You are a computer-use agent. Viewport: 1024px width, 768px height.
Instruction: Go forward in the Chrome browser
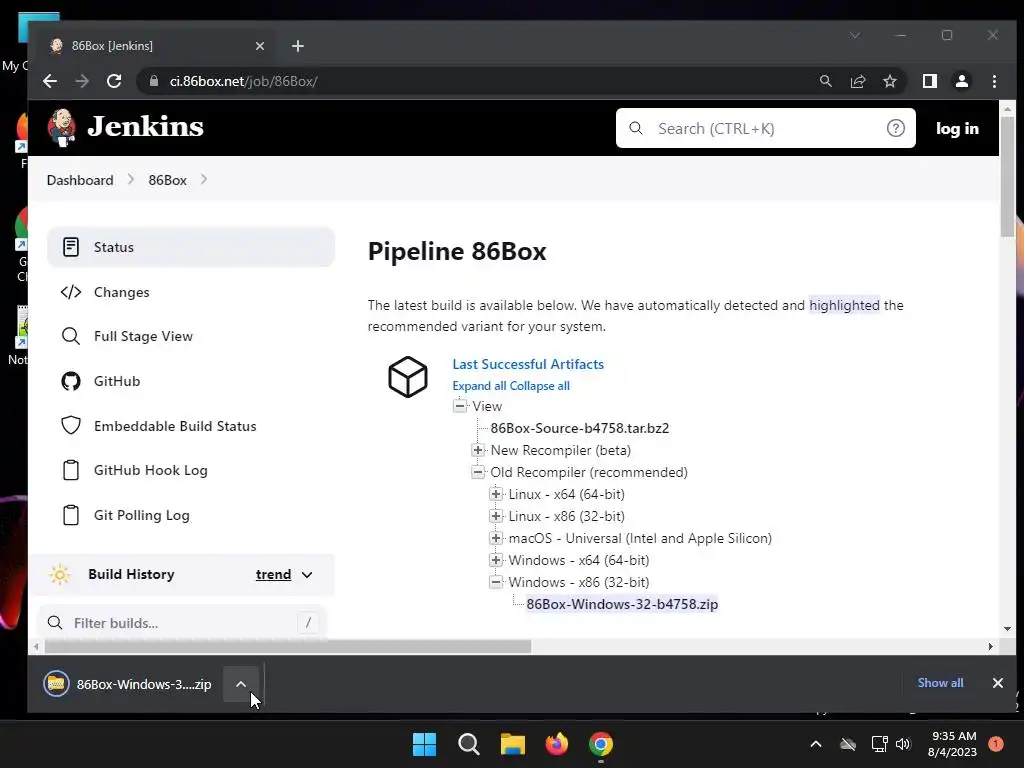pyautogui.click(x=82, y=81)
